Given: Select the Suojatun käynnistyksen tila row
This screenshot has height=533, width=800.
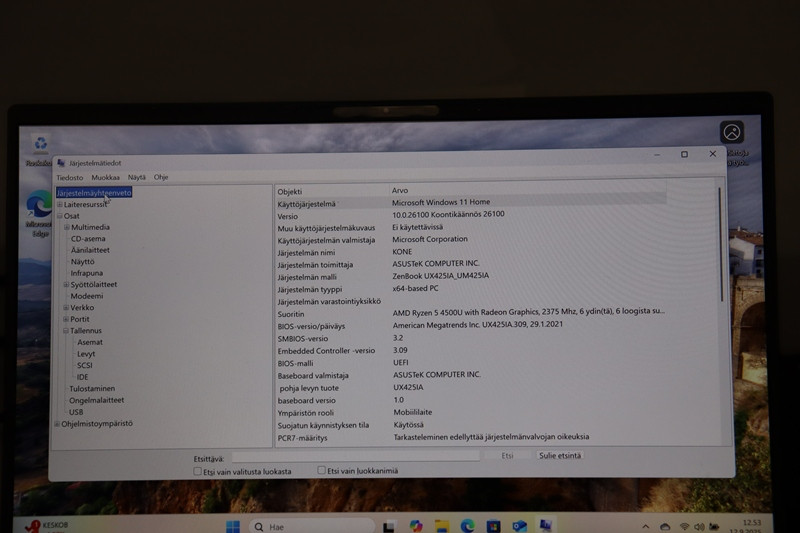Looking at the screenshot, I should click(x=471, y=425).
